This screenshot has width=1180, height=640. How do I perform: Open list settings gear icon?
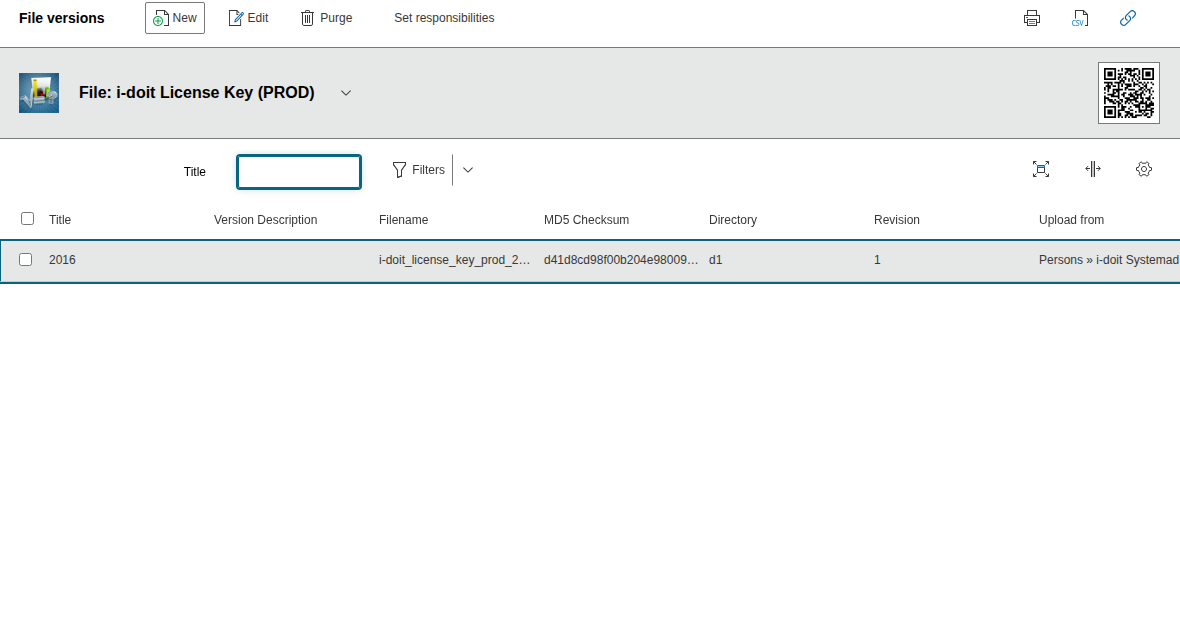1144,169
